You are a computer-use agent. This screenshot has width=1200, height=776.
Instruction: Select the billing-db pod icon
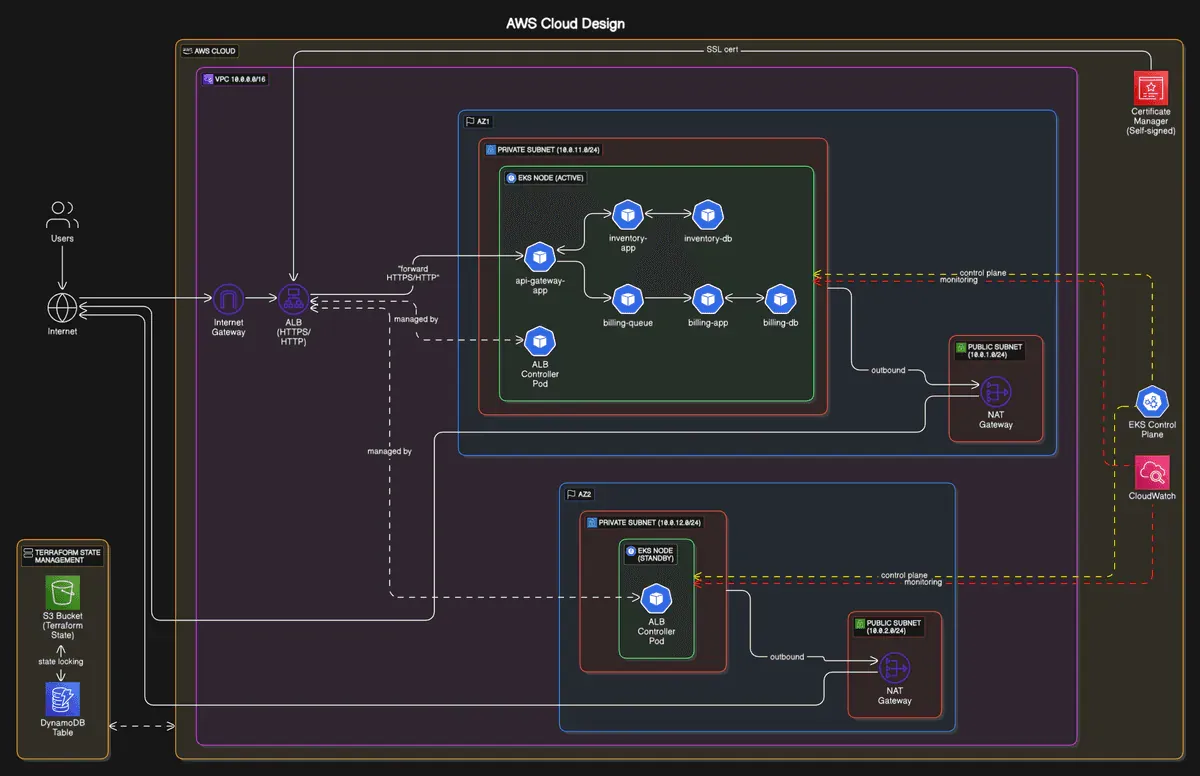(780, 298)
